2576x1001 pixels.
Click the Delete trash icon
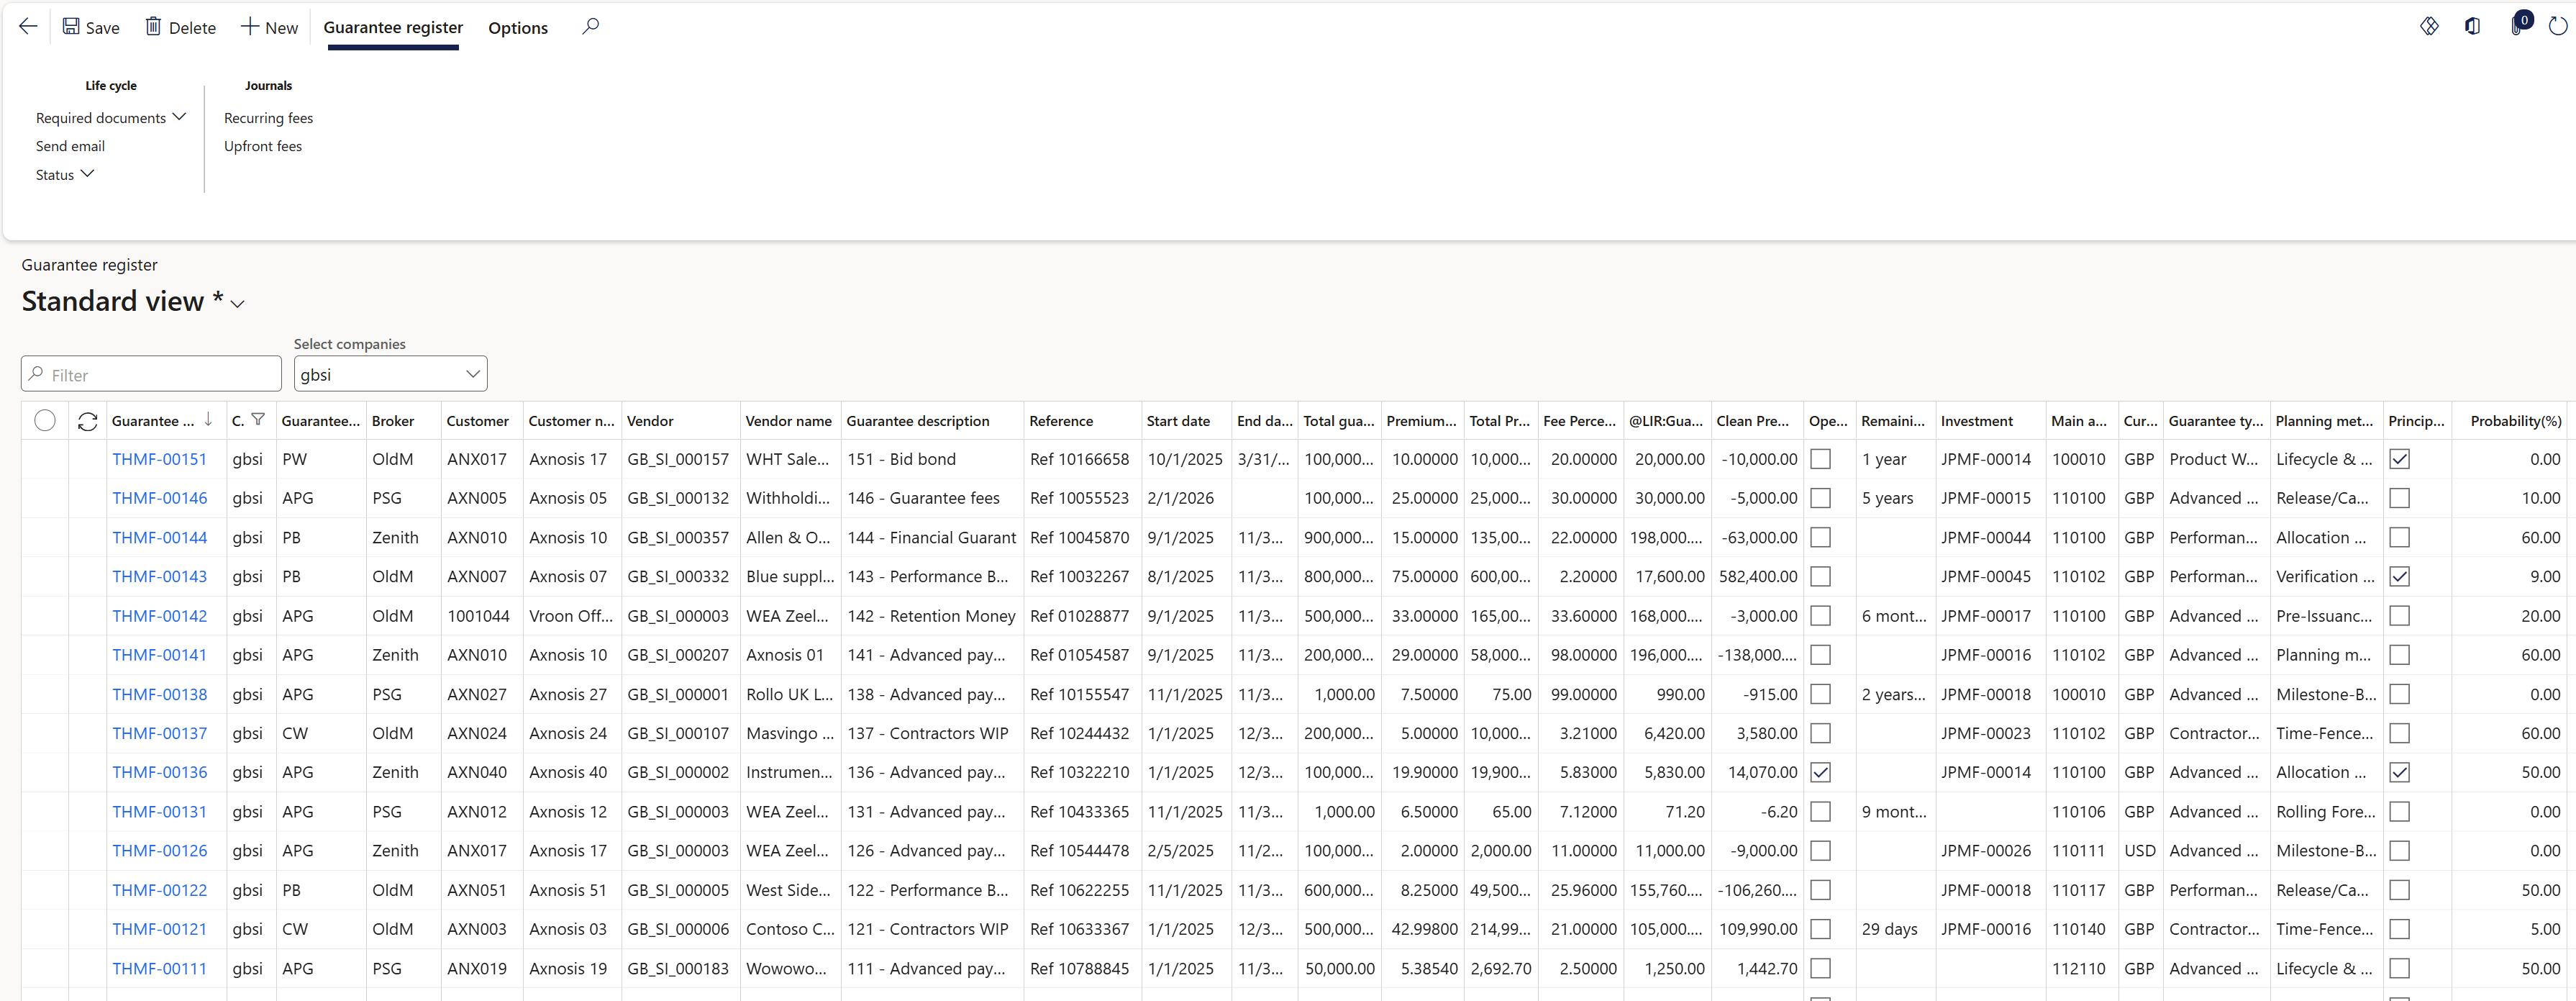click(x=153, y=27)
